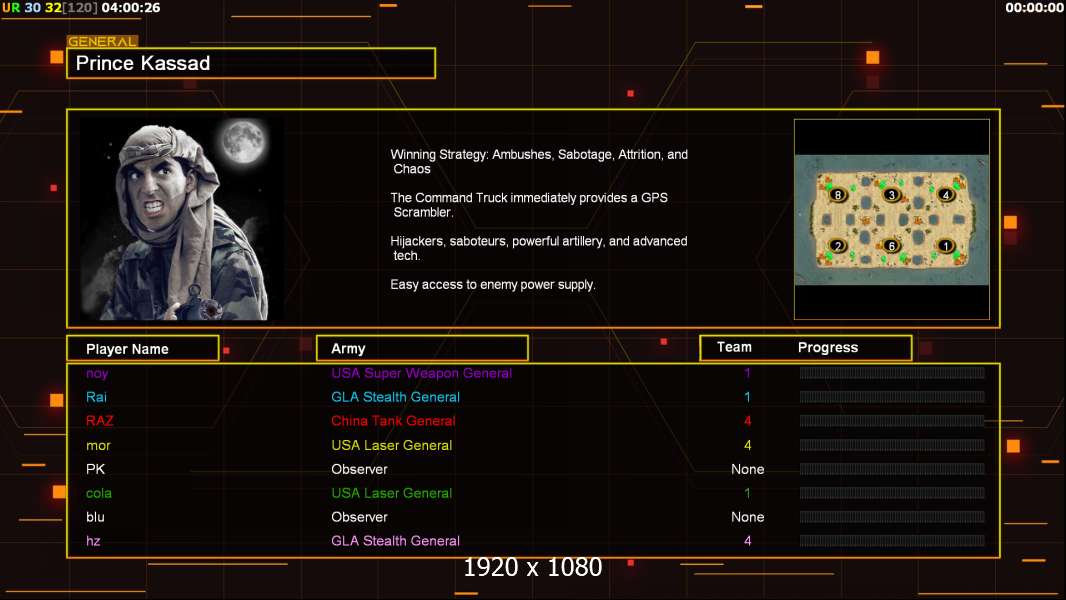Click mor's USA Laser General army

click(x=392, y=445)
